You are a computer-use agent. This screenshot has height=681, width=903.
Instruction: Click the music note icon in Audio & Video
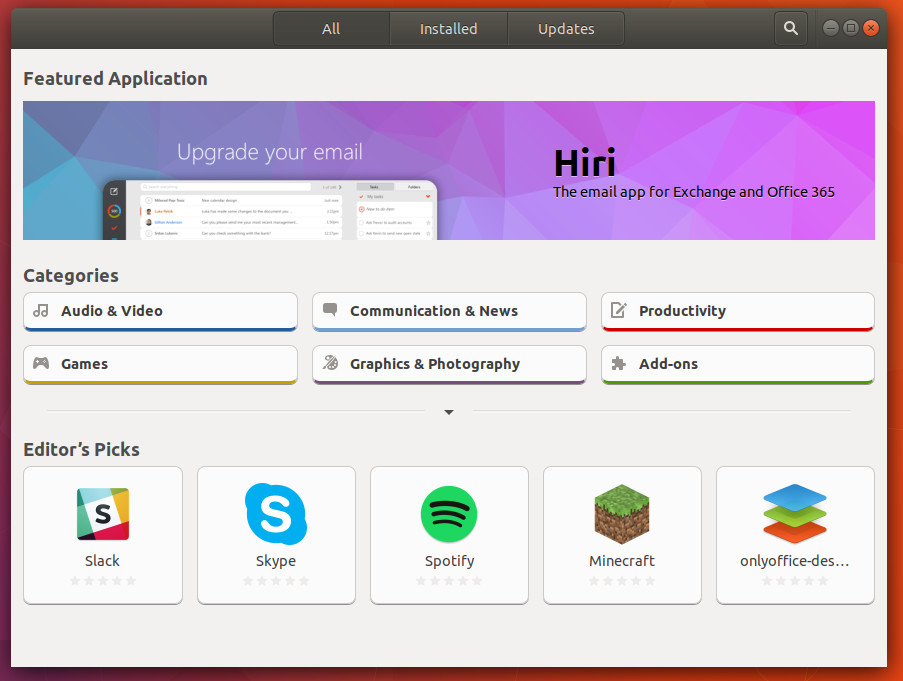pos(41,311)
